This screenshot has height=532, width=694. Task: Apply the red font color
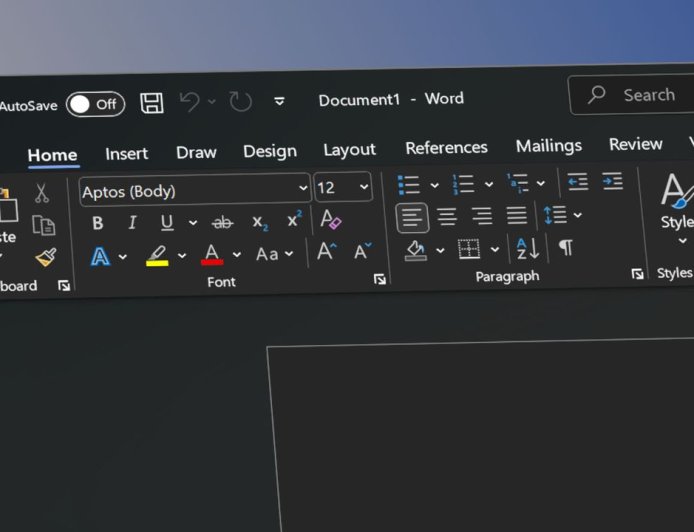click(212, 254)
